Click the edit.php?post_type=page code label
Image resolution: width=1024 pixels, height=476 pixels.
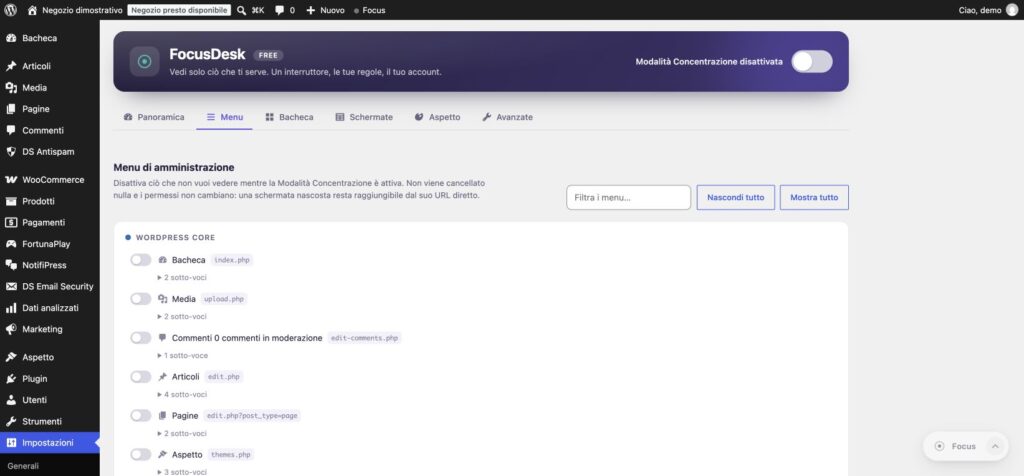[x=252, y=416]
